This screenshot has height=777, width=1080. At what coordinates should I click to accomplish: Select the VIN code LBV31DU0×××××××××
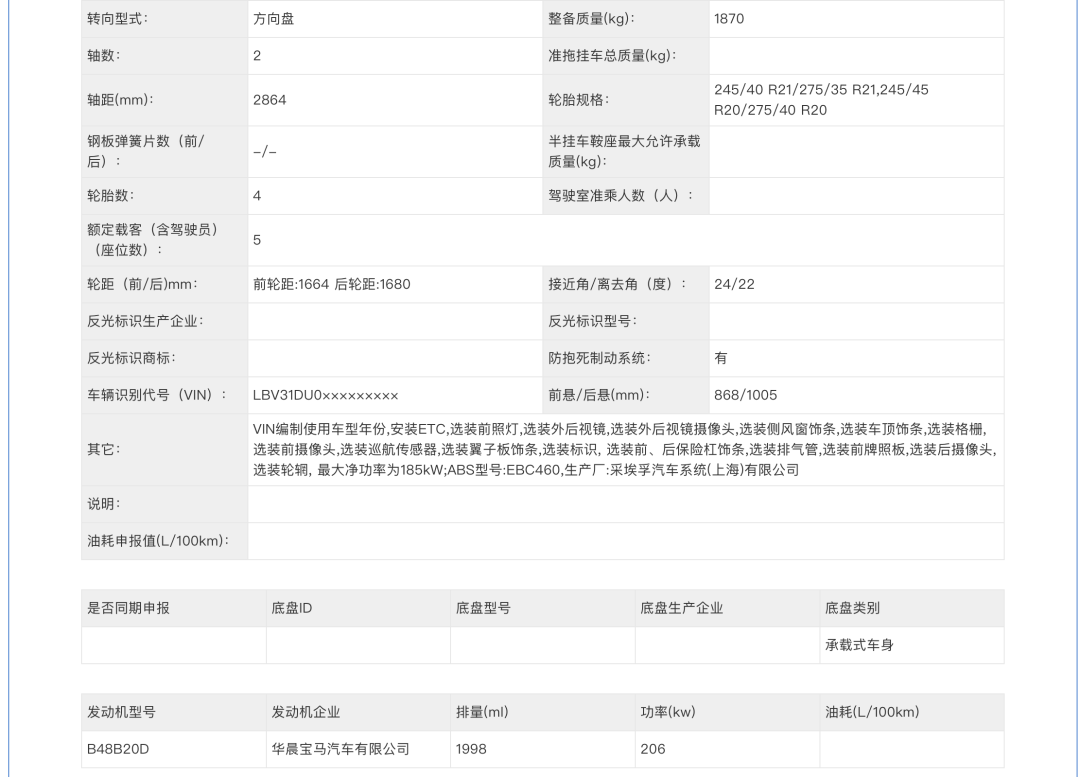[325, 395]
